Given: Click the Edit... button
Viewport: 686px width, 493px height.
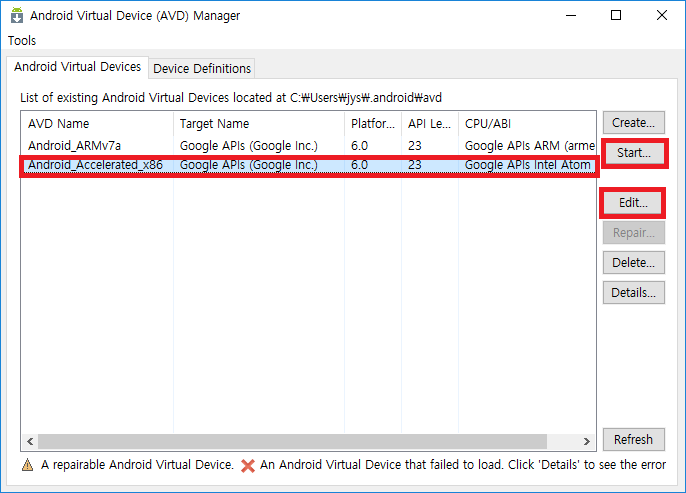Looking at the screenshot, I should 633,203.
